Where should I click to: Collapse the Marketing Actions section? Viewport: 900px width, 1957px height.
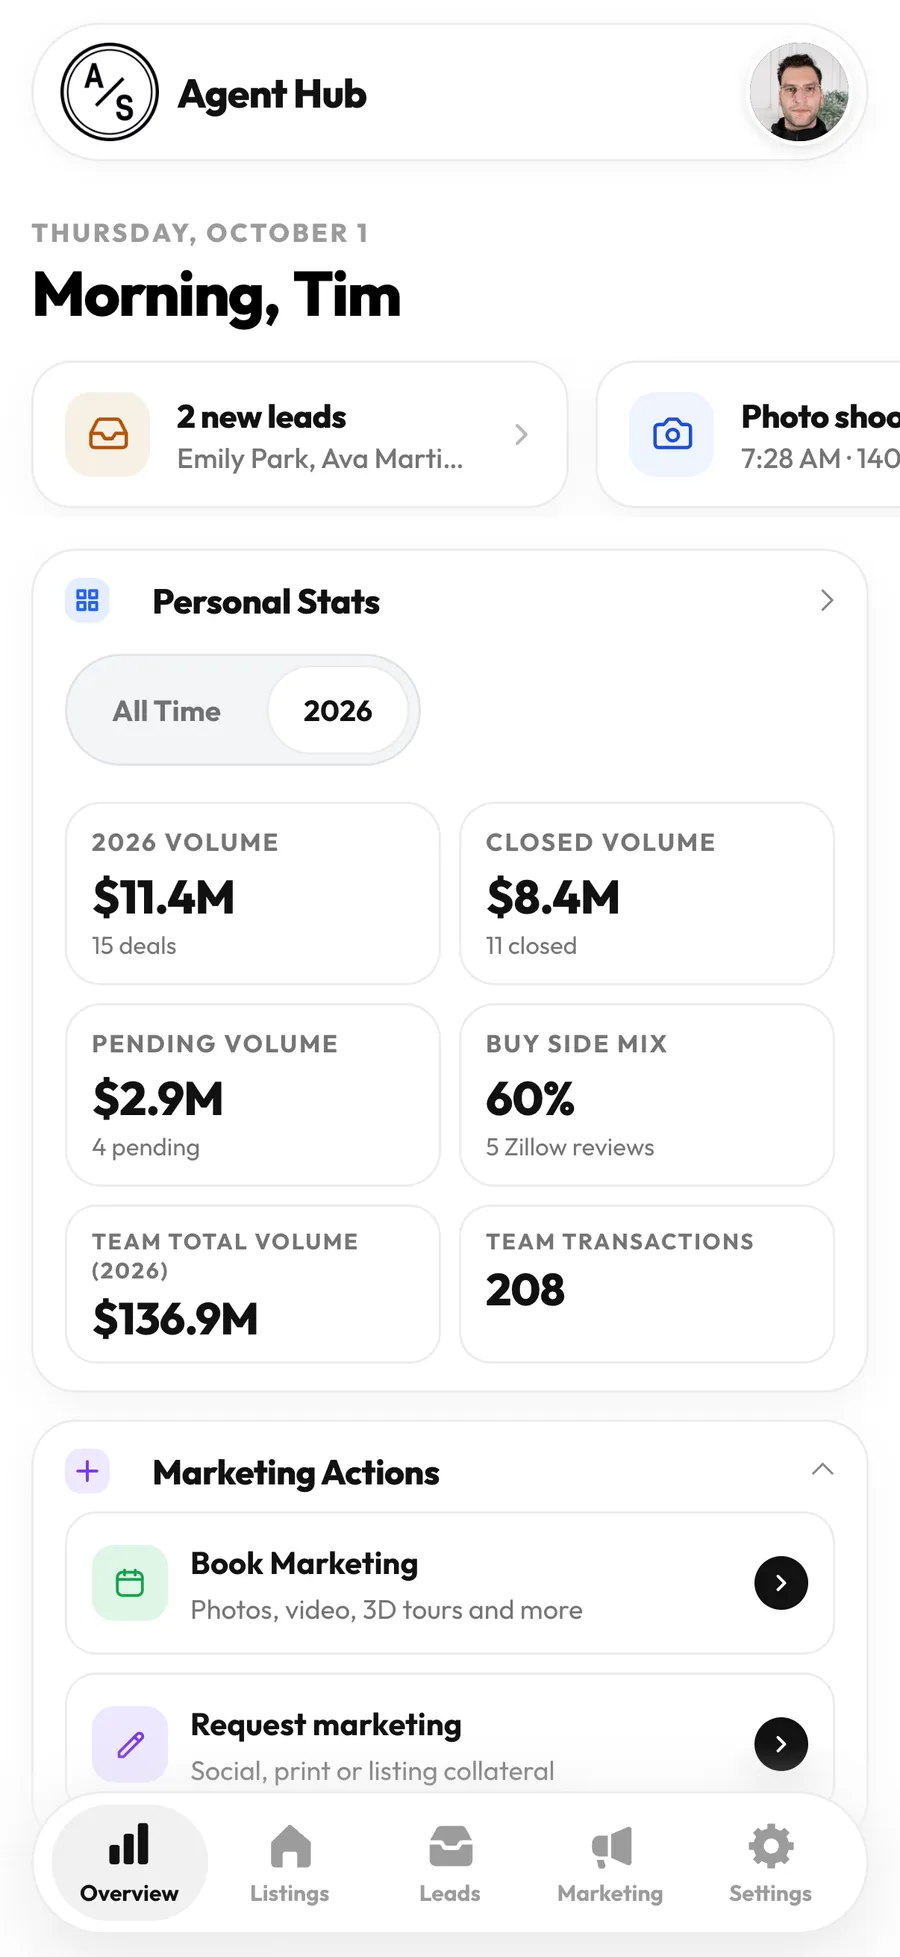pos(823,1469)
